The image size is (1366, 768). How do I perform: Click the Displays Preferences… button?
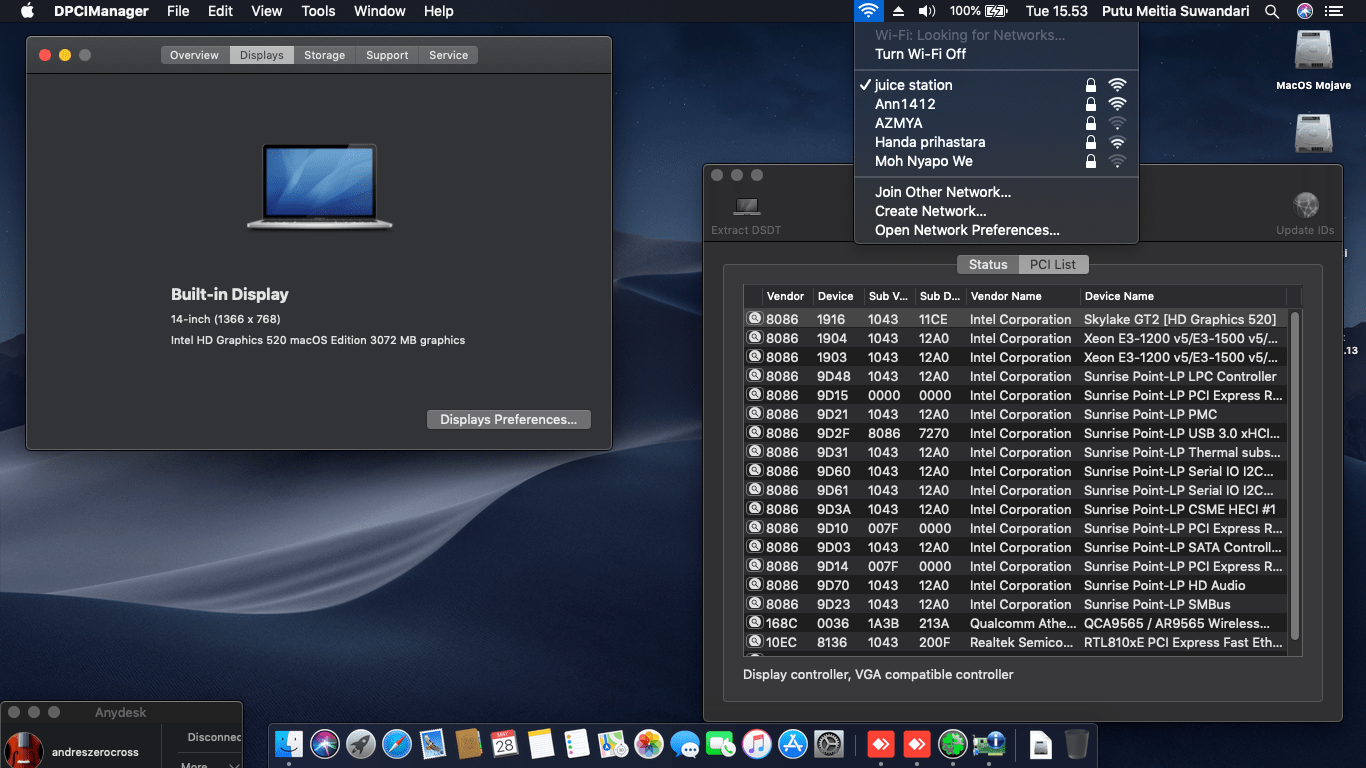[508, 419]
